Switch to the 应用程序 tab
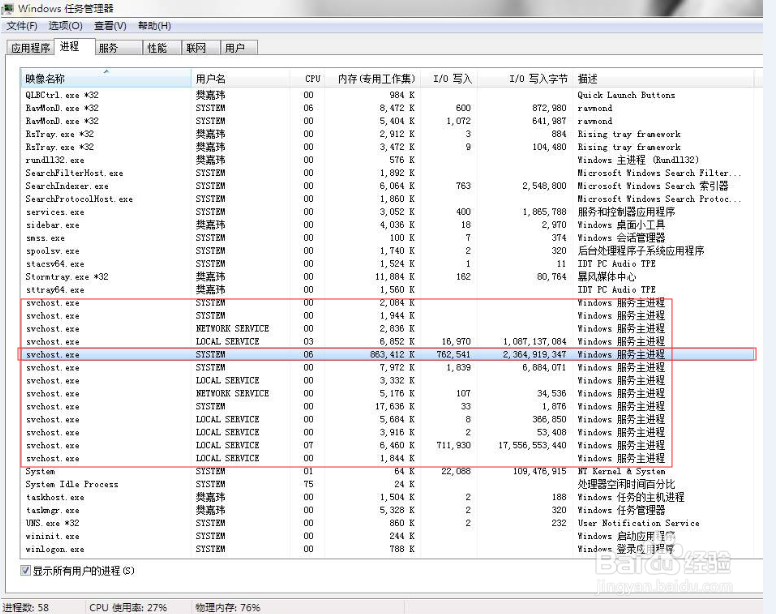The width and height of the screenshot is (776, 614). 31,48
